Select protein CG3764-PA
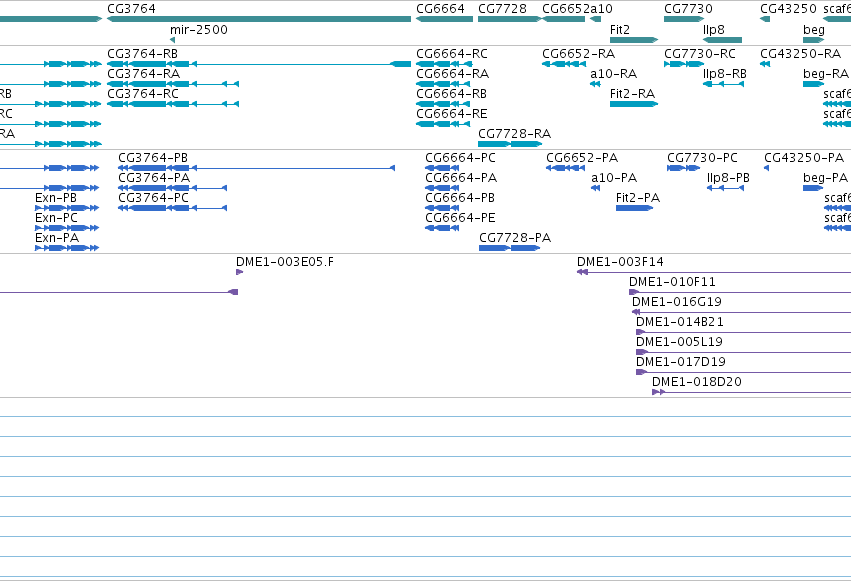The image size is (851, 581). [173, 188]
